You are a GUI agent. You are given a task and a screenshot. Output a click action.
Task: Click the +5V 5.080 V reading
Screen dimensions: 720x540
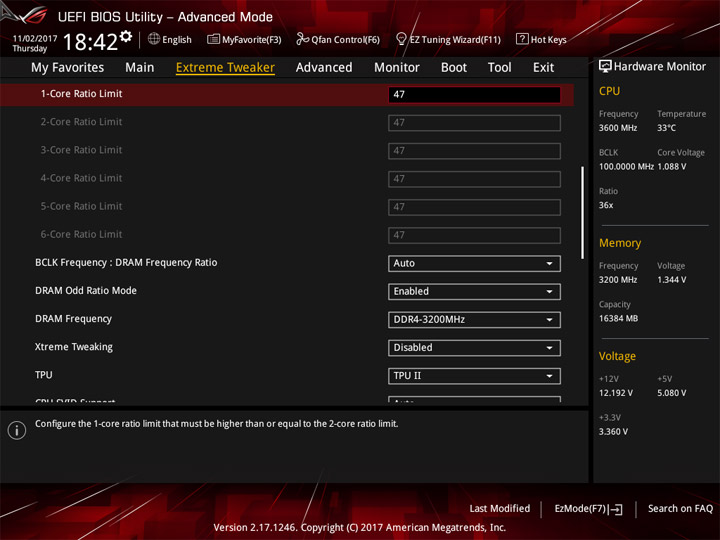pos(672,393)
